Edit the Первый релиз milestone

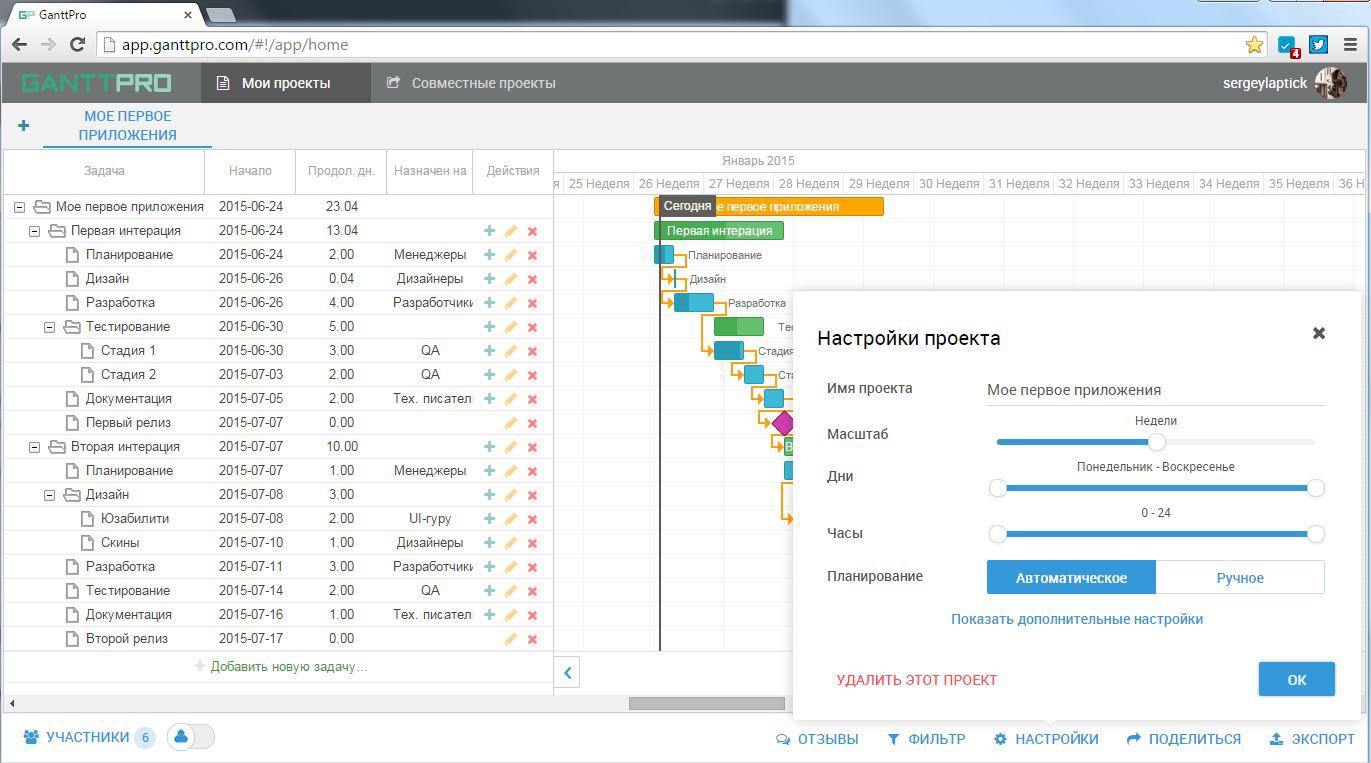(511, 423)
